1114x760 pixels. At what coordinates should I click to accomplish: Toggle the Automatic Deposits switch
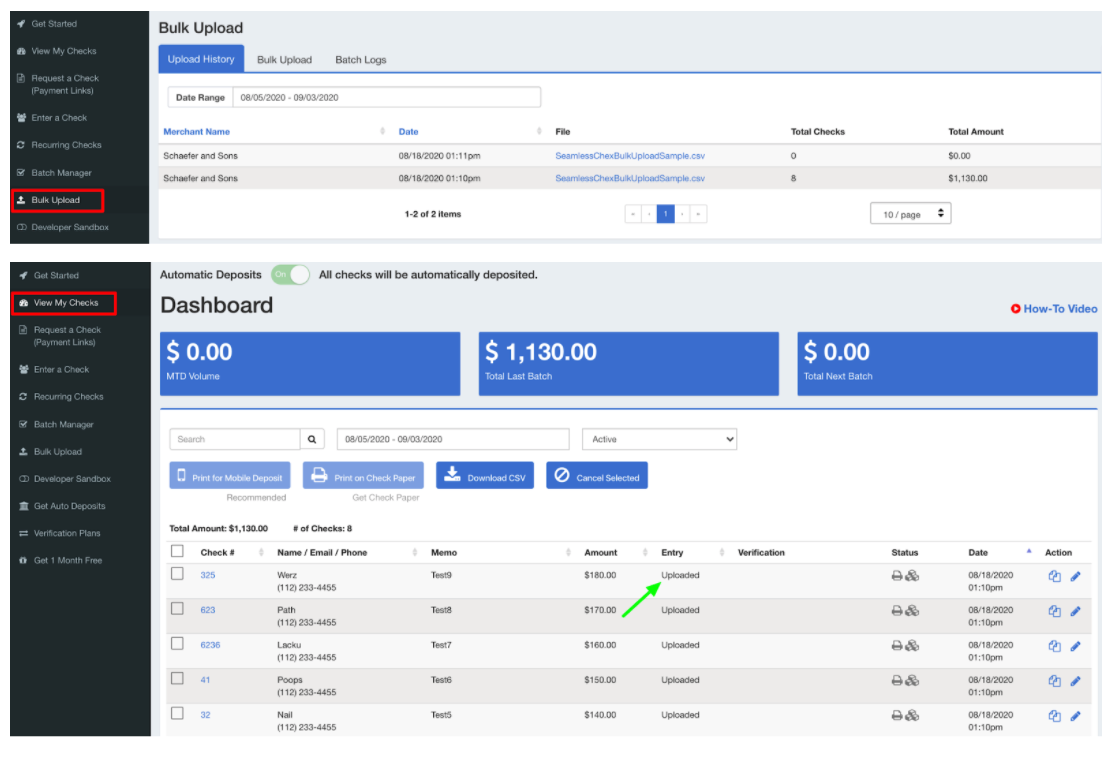pyautogui.click(x=290, y=274)
